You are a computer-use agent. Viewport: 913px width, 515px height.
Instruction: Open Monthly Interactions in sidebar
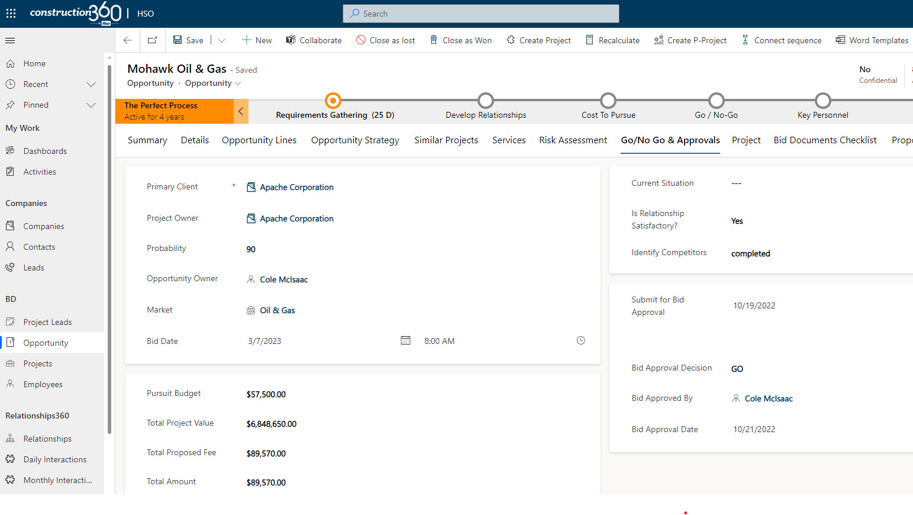point(57,481)
